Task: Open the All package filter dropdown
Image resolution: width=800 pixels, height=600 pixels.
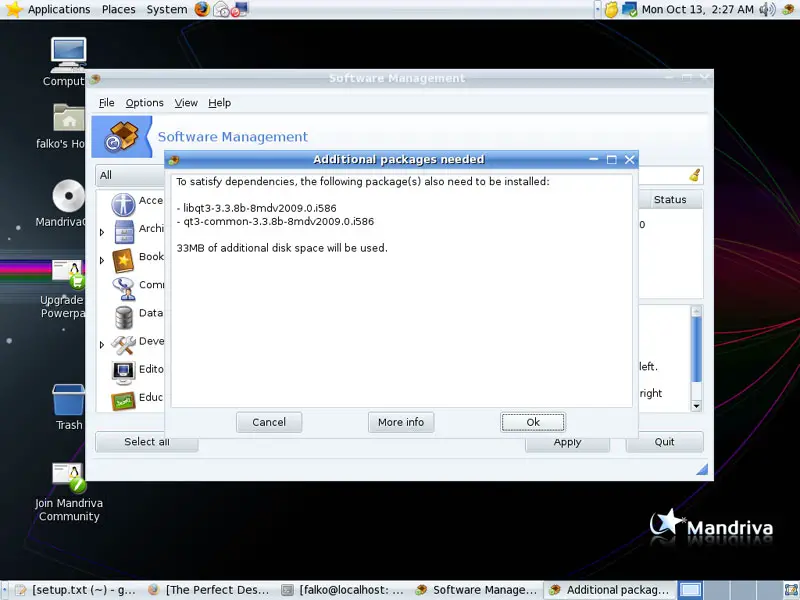Action: 130,175
